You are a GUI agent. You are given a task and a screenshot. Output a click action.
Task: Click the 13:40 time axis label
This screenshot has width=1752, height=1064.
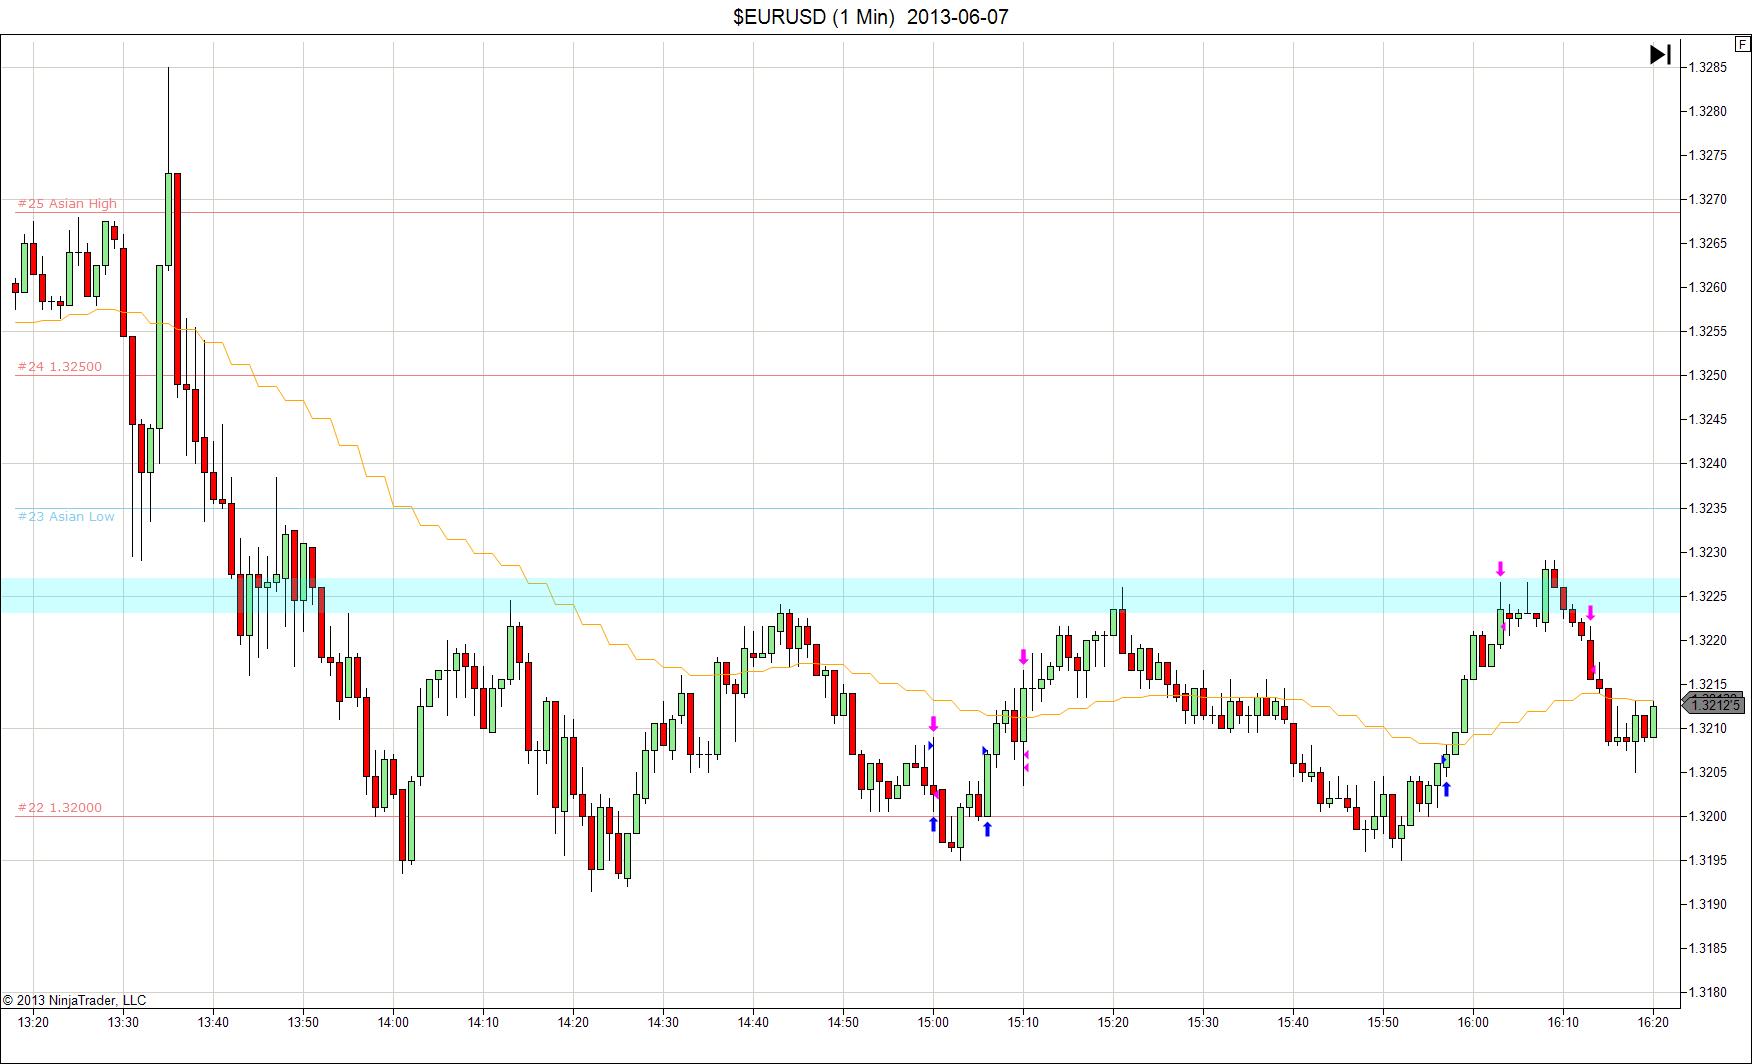213,1023
